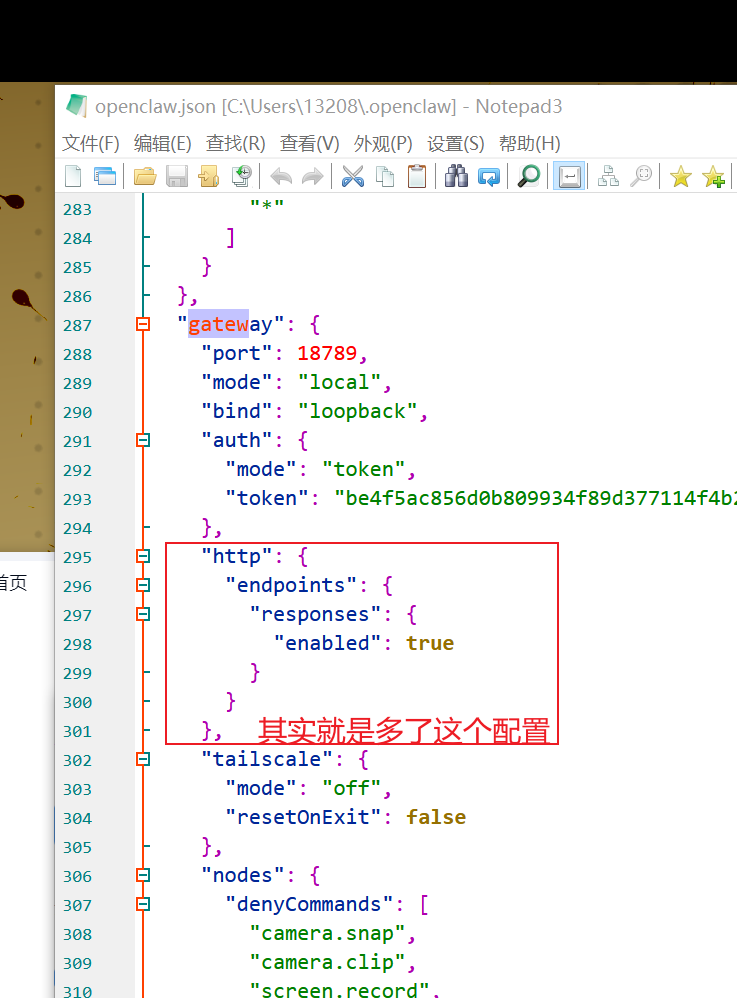Click the save-as toolbar icon
737x998 pixels.
pyautogui.click(x=209, y=176)
